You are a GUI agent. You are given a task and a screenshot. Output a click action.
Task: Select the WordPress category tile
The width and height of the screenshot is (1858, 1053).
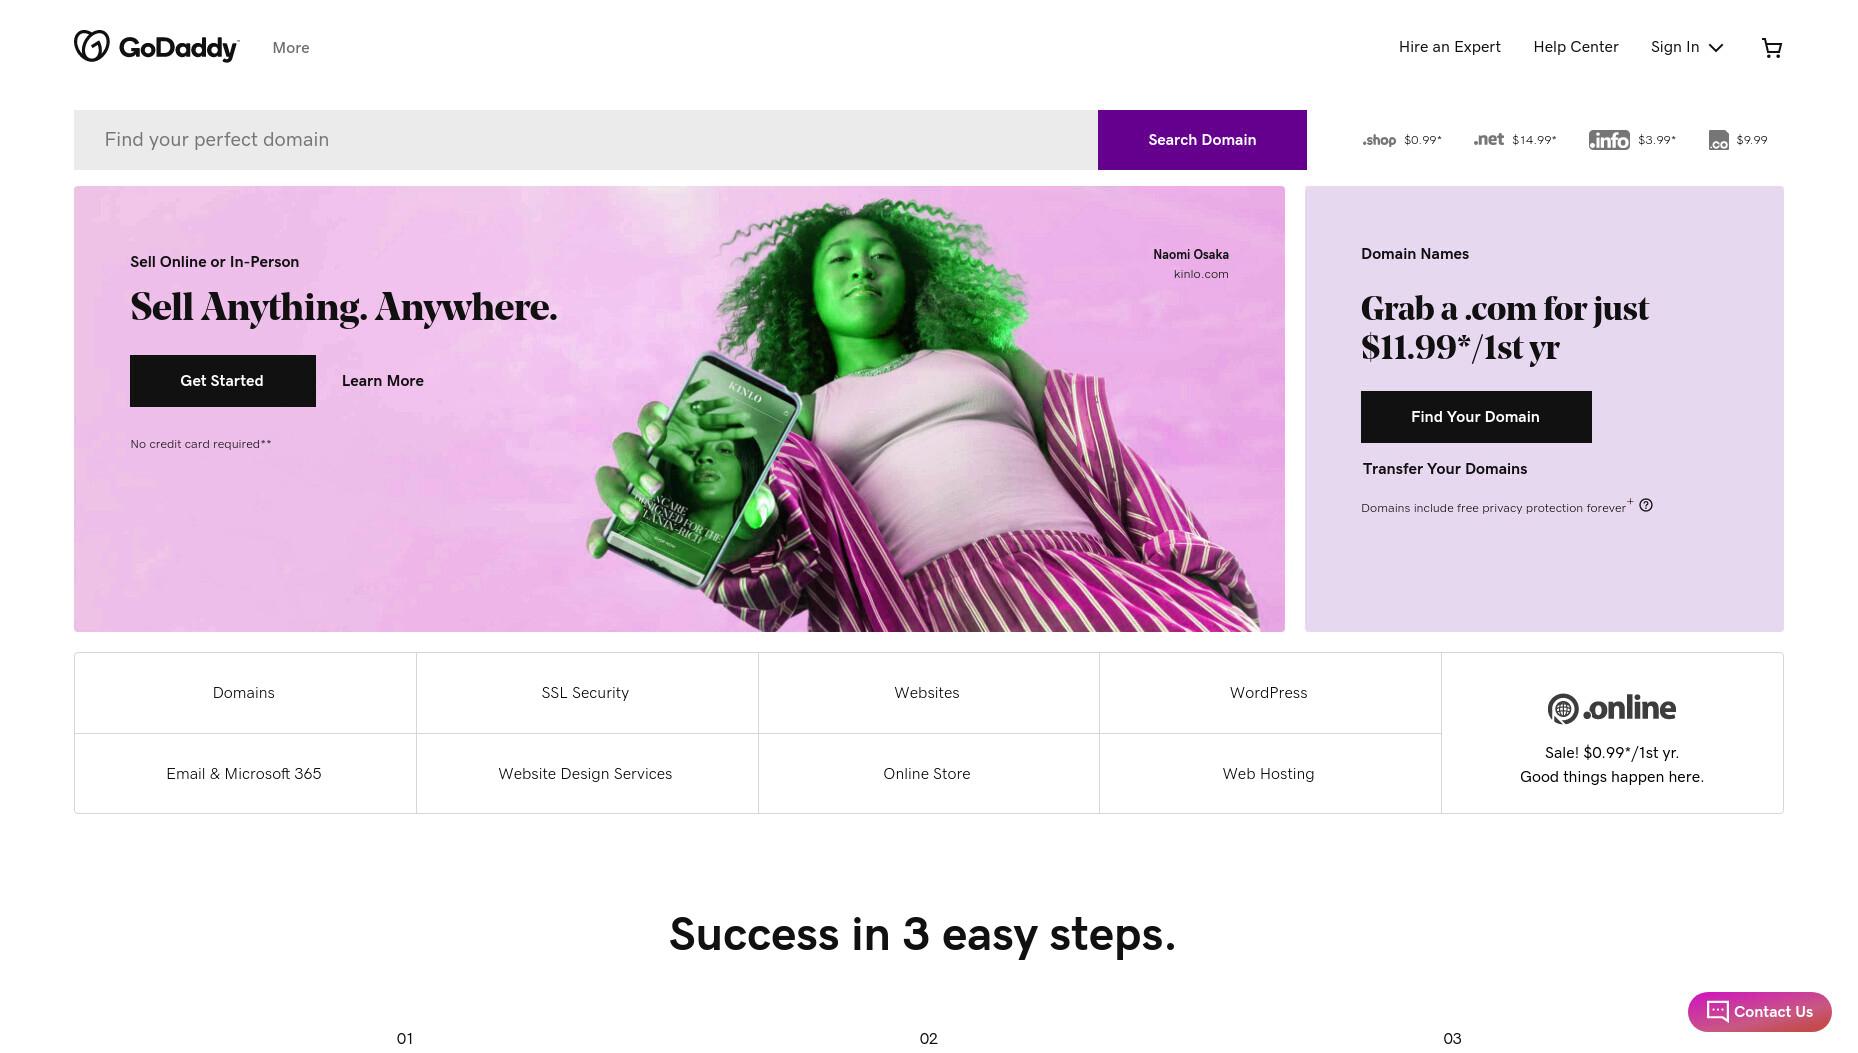(1269, 693)
